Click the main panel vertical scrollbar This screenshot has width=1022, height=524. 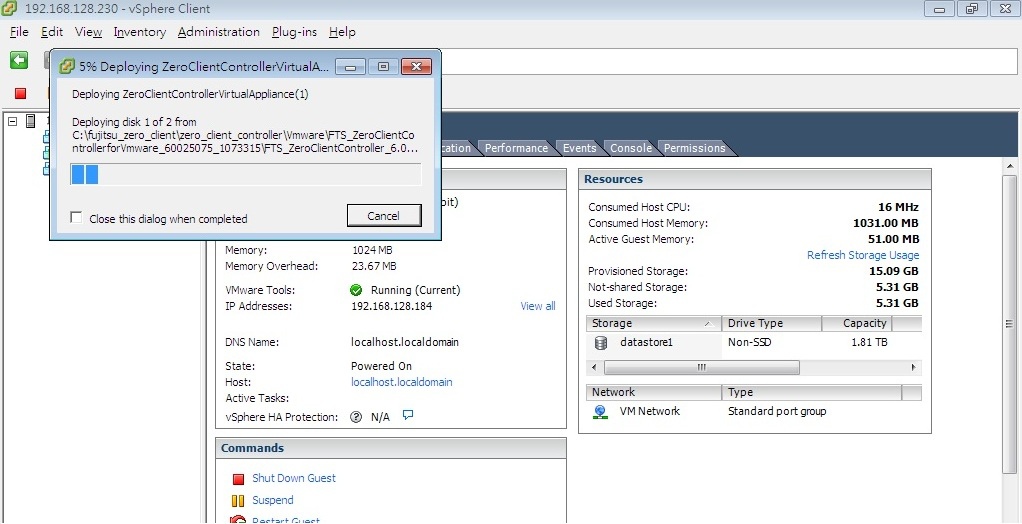[1009, 325]
